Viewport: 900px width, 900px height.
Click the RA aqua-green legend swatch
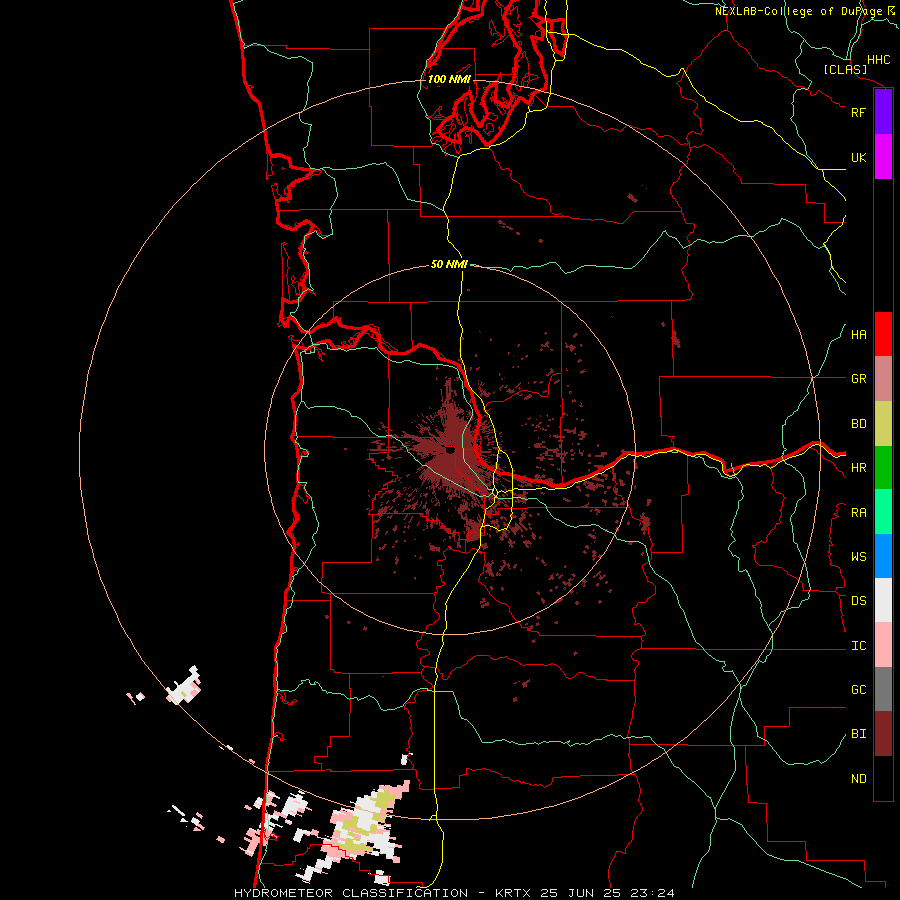[x=883, y=512]
